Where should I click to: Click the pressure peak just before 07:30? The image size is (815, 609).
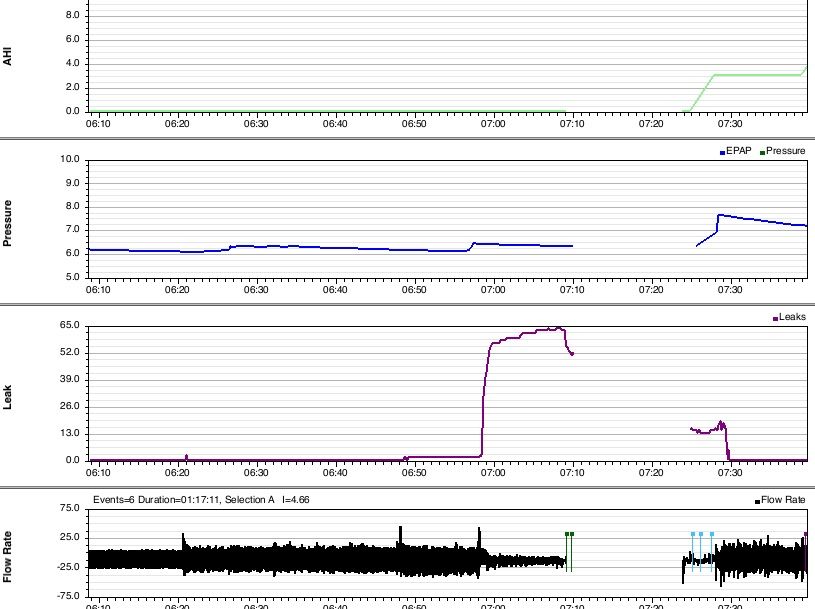[718, 215]
